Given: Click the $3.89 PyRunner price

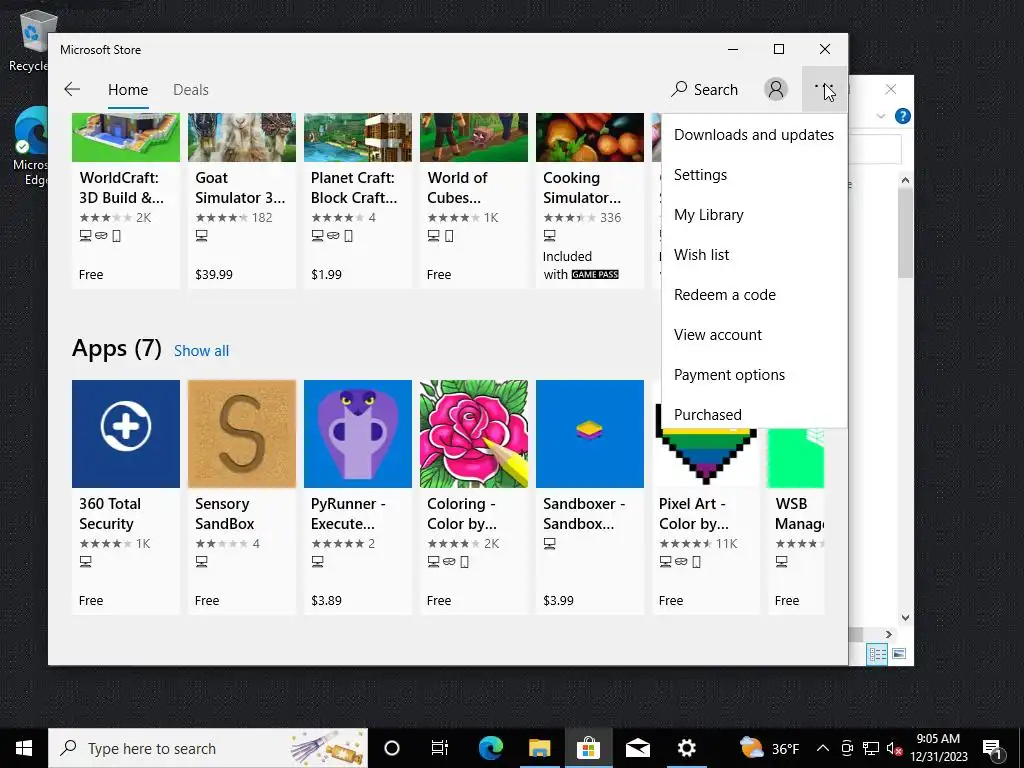Looking at the screenshot, I should coord(326,600).
